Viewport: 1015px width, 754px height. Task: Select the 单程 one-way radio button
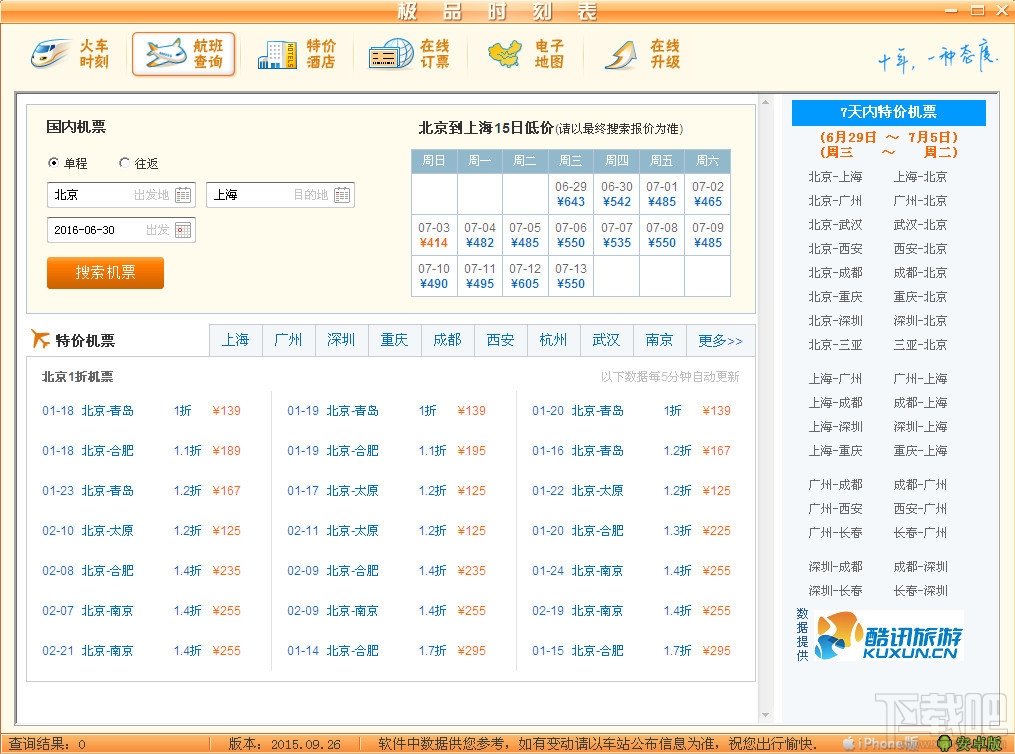point(54,163)
